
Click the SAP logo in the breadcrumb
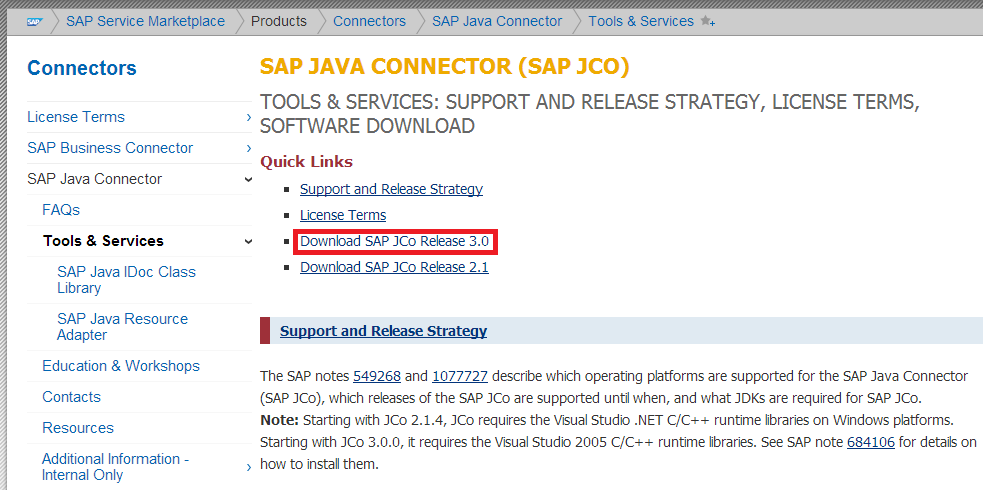(x=34, y=20)
